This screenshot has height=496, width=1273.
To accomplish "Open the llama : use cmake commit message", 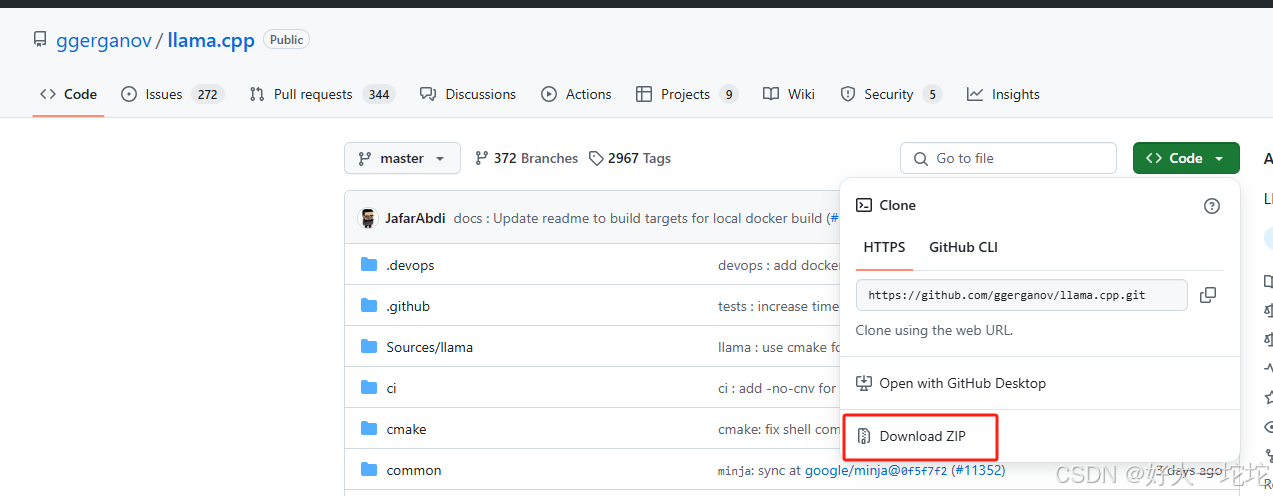I will coord(779,347).
